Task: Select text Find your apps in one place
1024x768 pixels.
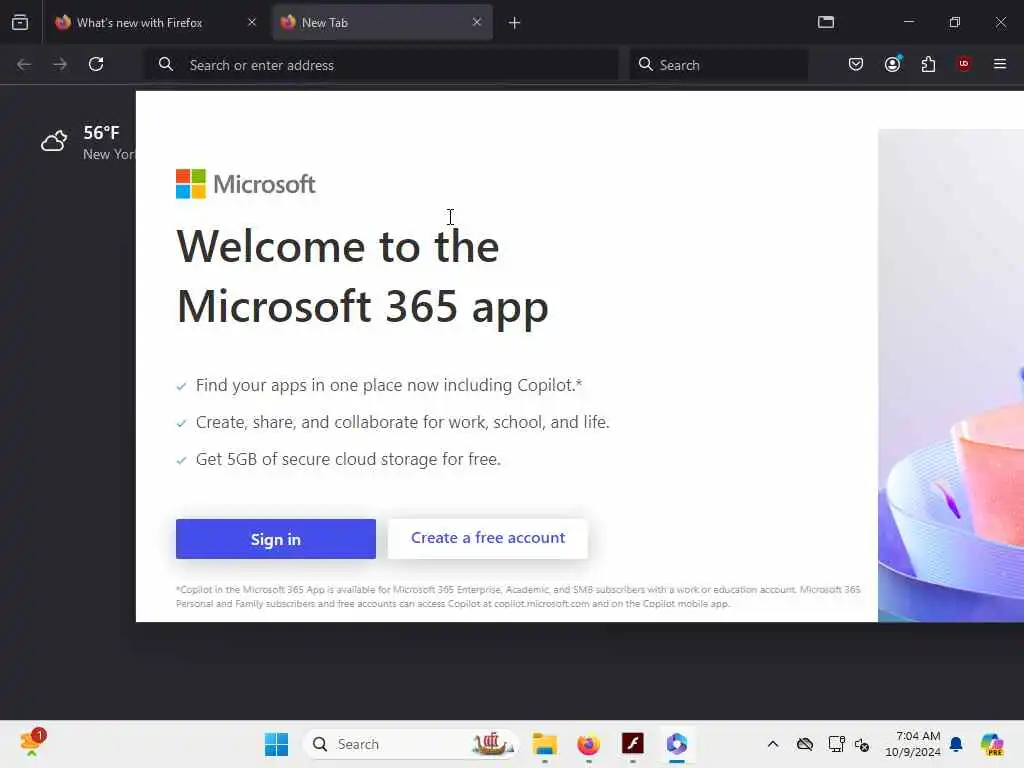Action: 389,385
